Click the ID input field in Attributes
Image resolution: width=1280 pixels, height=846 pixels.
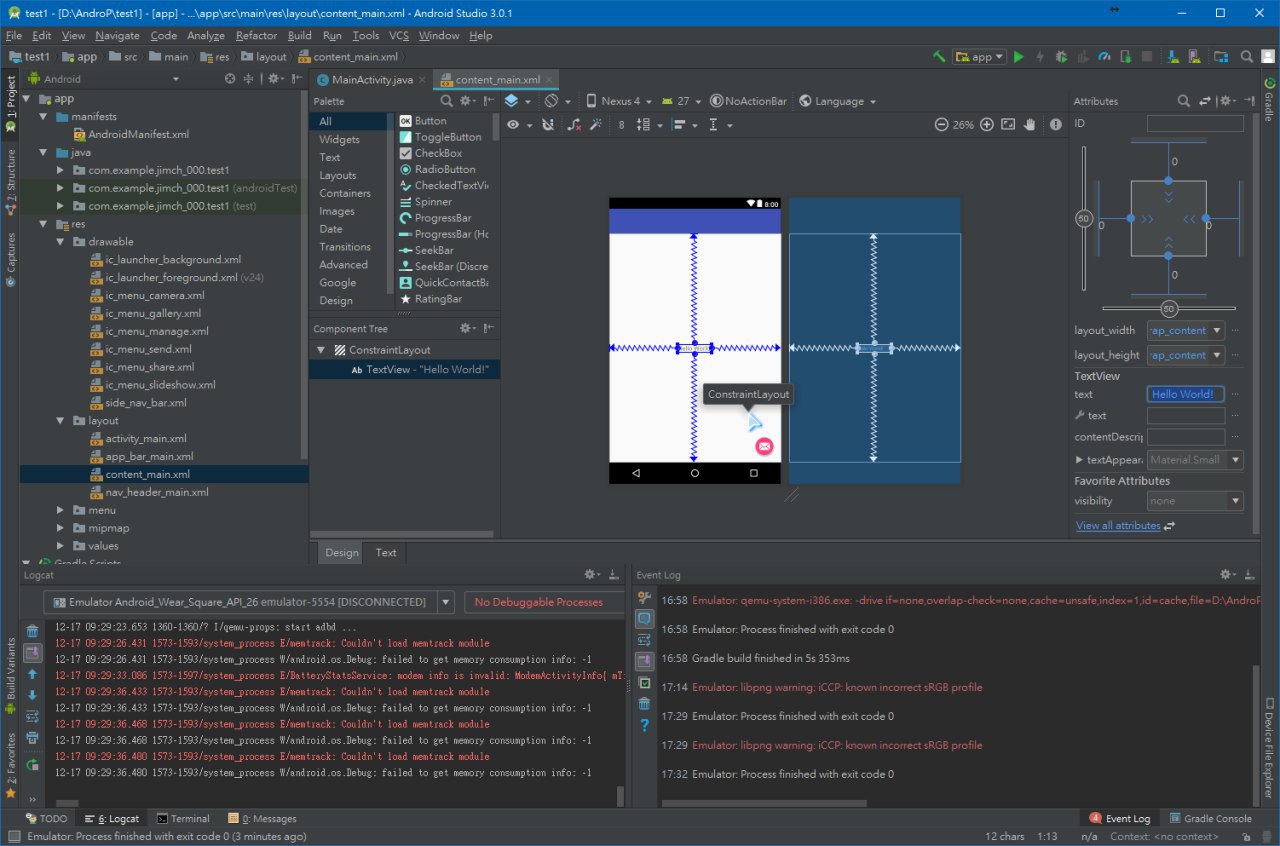pos(1195,123)
